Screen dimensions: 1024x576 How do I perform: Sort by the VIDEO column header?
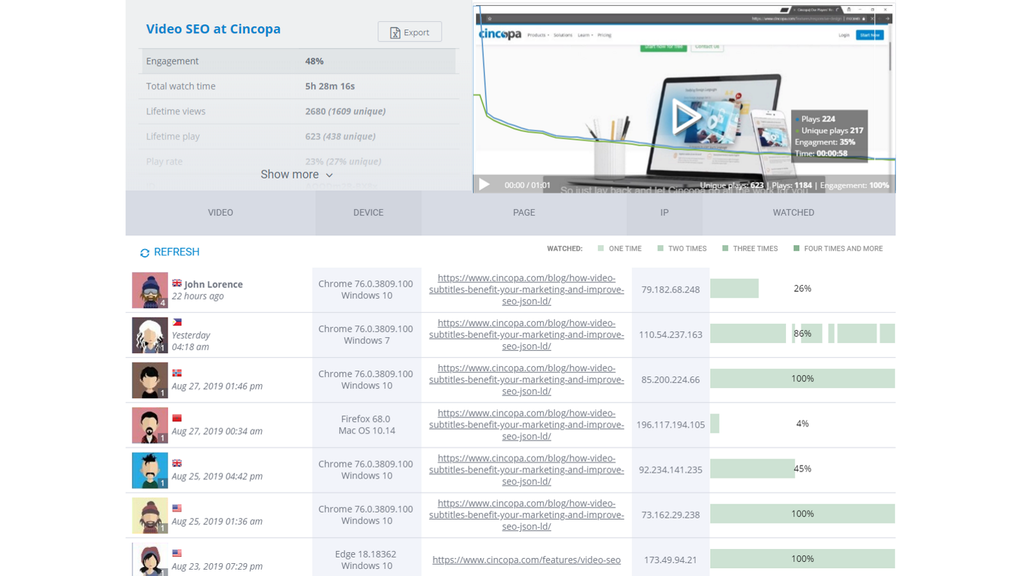coord(220,212)
